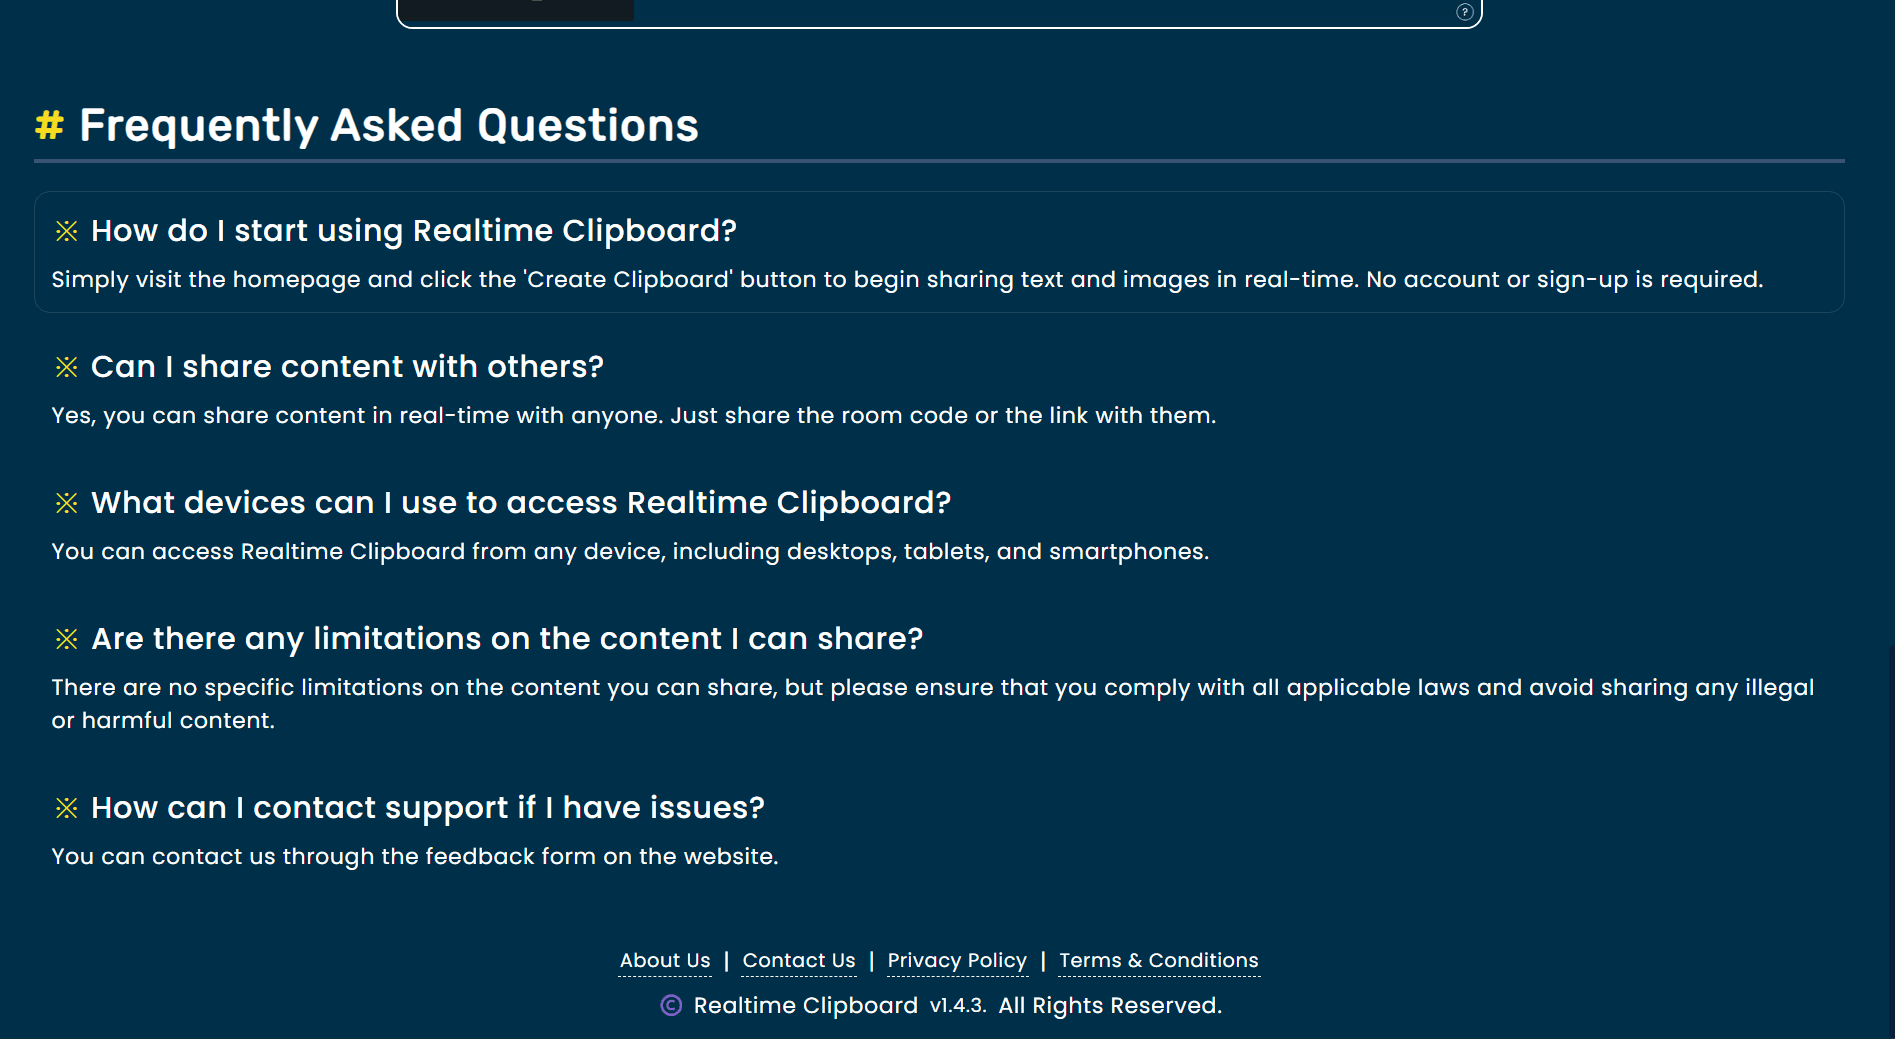This screenshot has width=1895, height=1039.
Task: Click the yellow hash icon beside Frequently Asked Questions
Action: [x=49, y=124]
